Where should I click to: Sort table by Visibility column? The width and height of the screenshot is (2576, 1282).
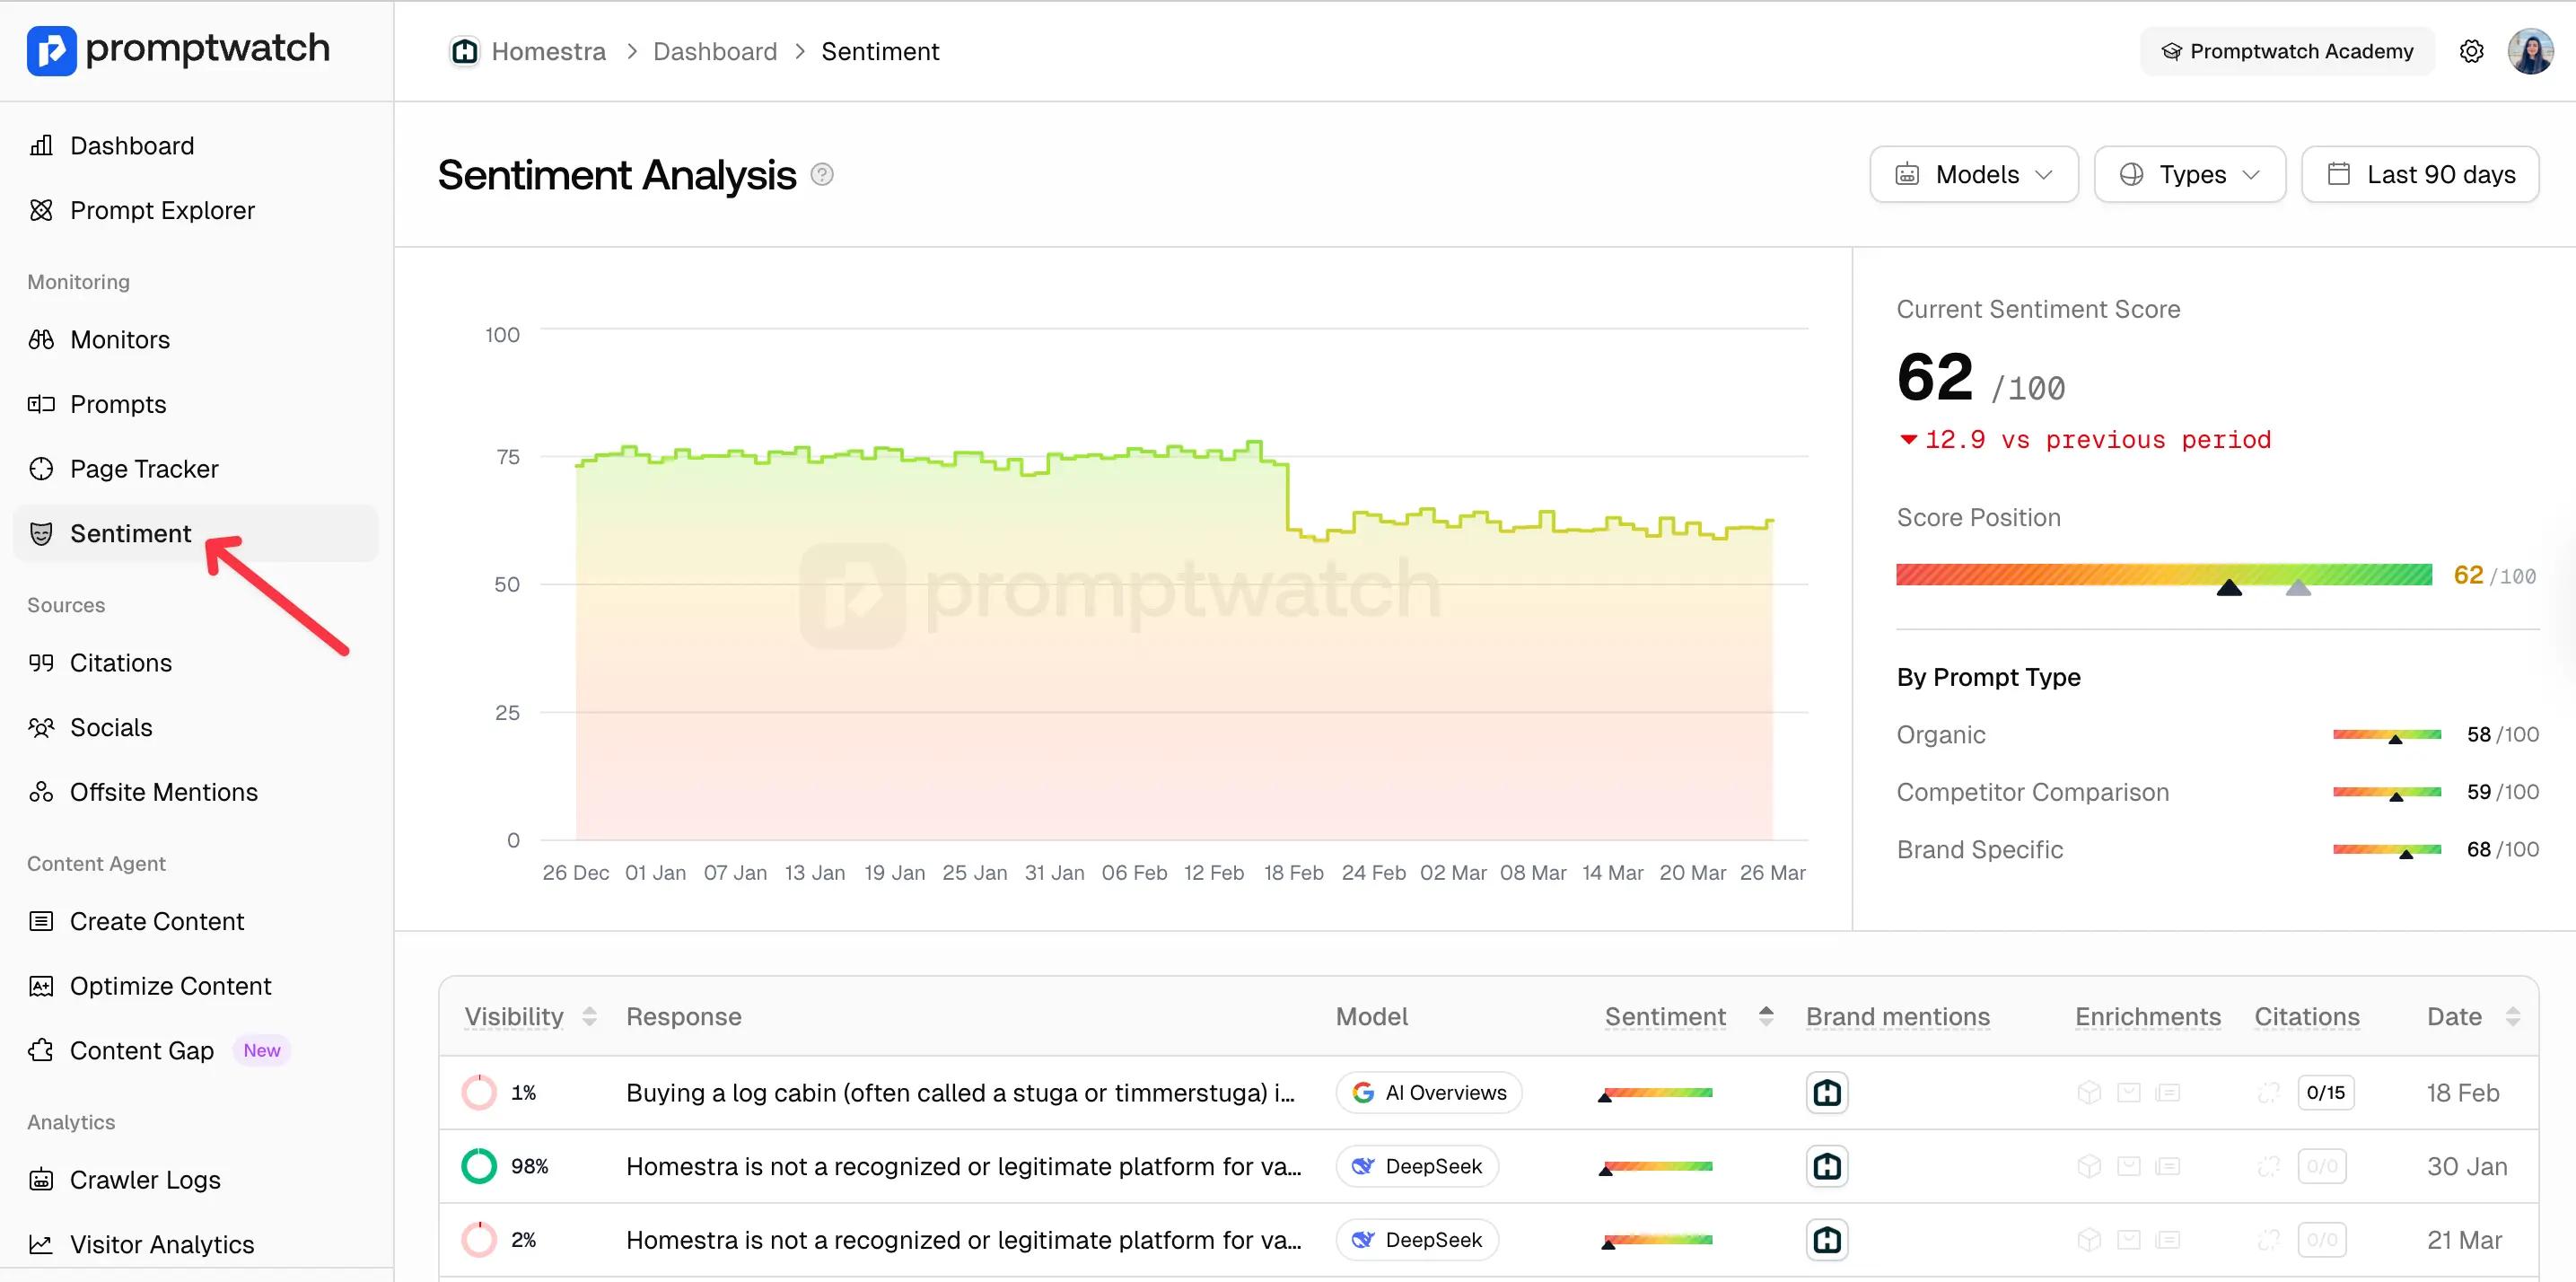[x=589, y=1017]
